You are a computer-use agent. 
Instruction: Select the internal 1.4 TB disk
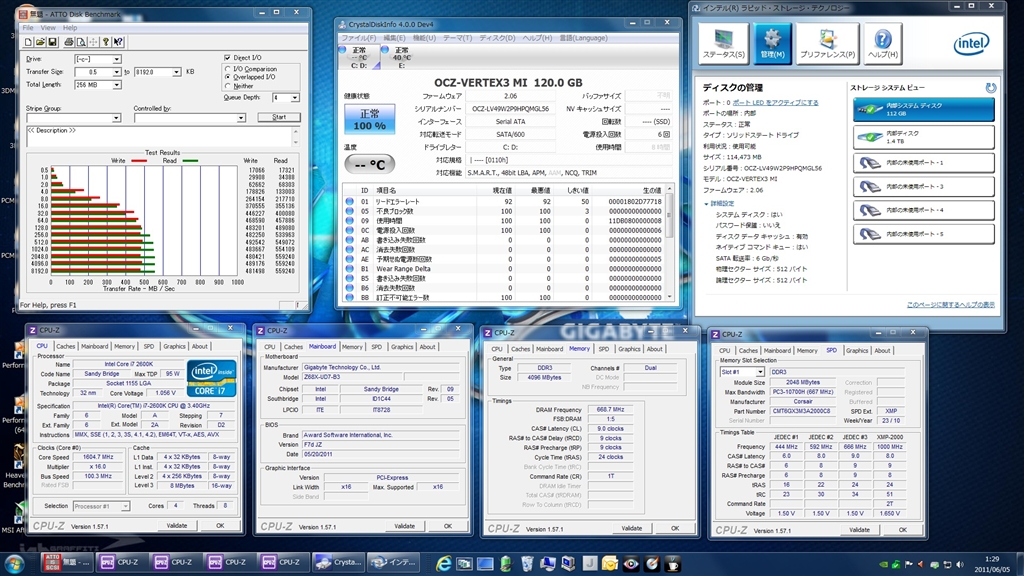(x=924, y=136)
